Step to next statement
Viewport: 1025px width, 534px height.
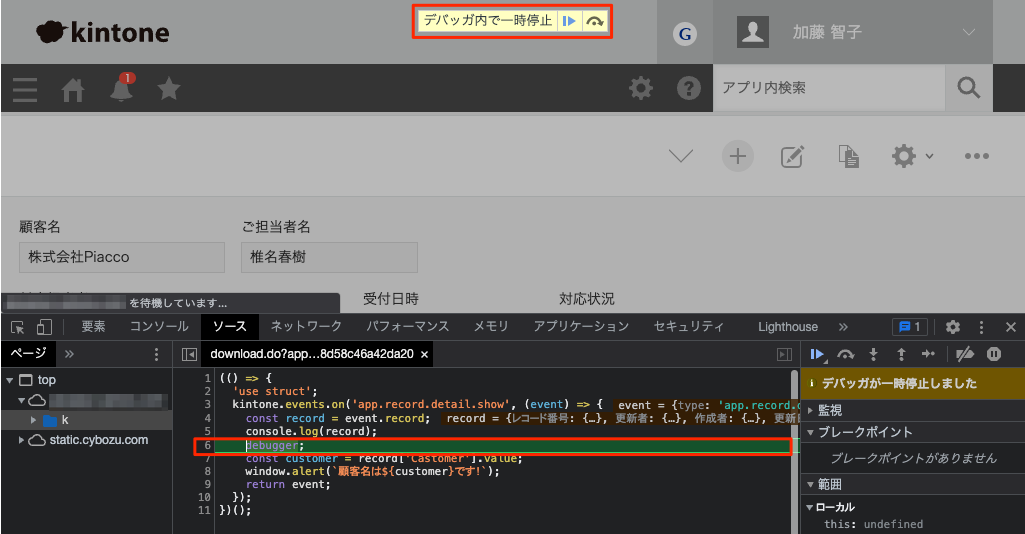pos(928,354)
